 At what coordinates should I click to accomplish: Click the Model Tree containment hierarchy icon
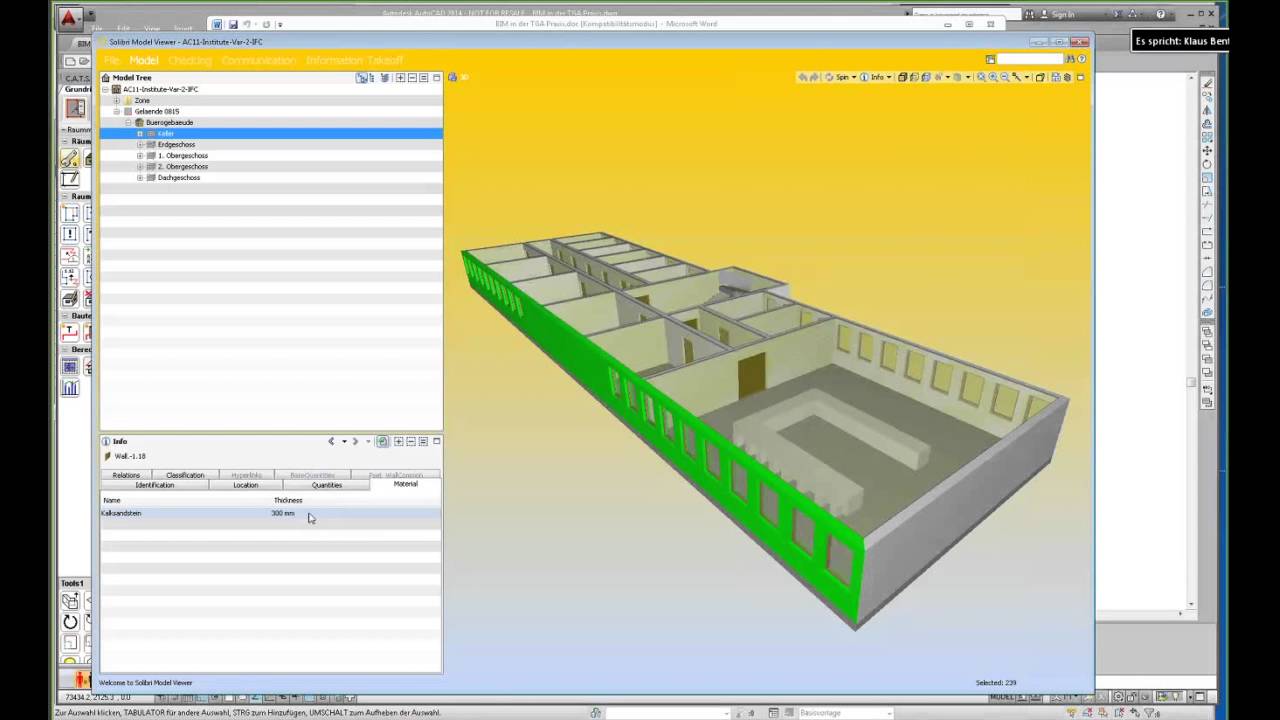coord(361,77)
